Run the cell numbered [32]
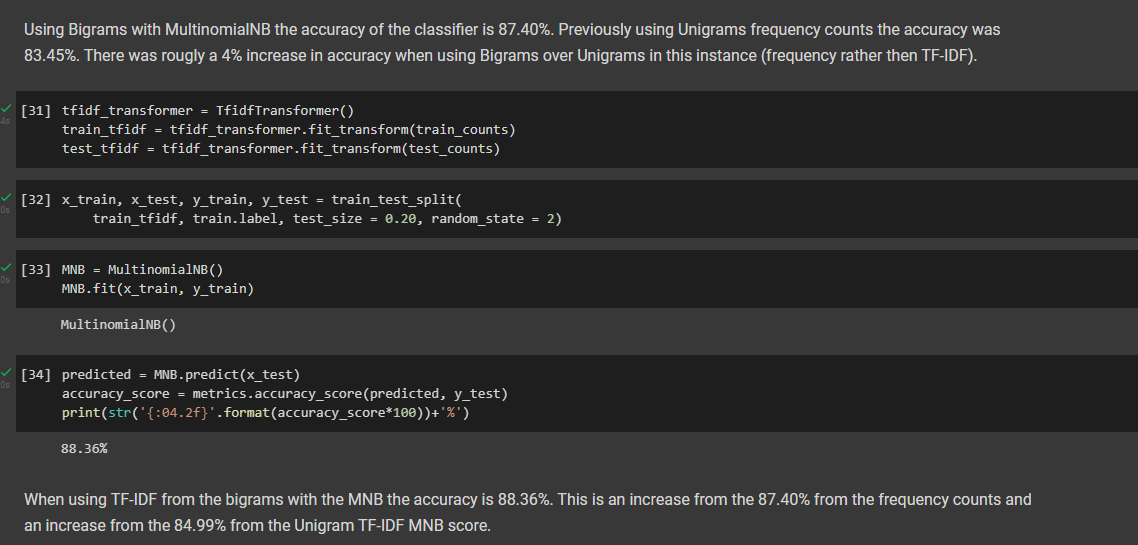 pos(36,200)
